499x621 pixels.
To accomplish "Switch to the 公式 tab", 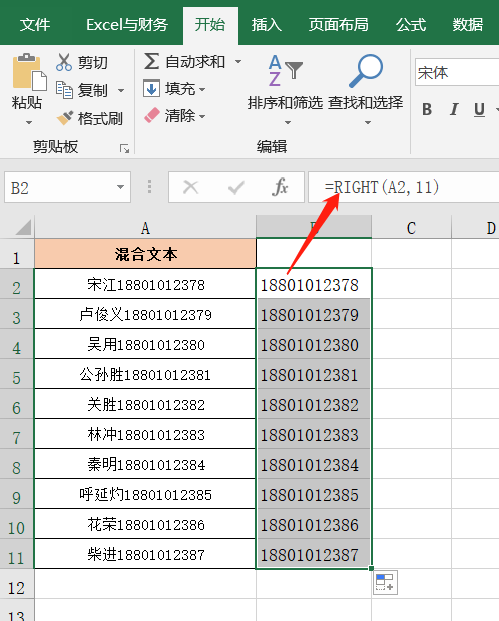I will click(411, 25).
